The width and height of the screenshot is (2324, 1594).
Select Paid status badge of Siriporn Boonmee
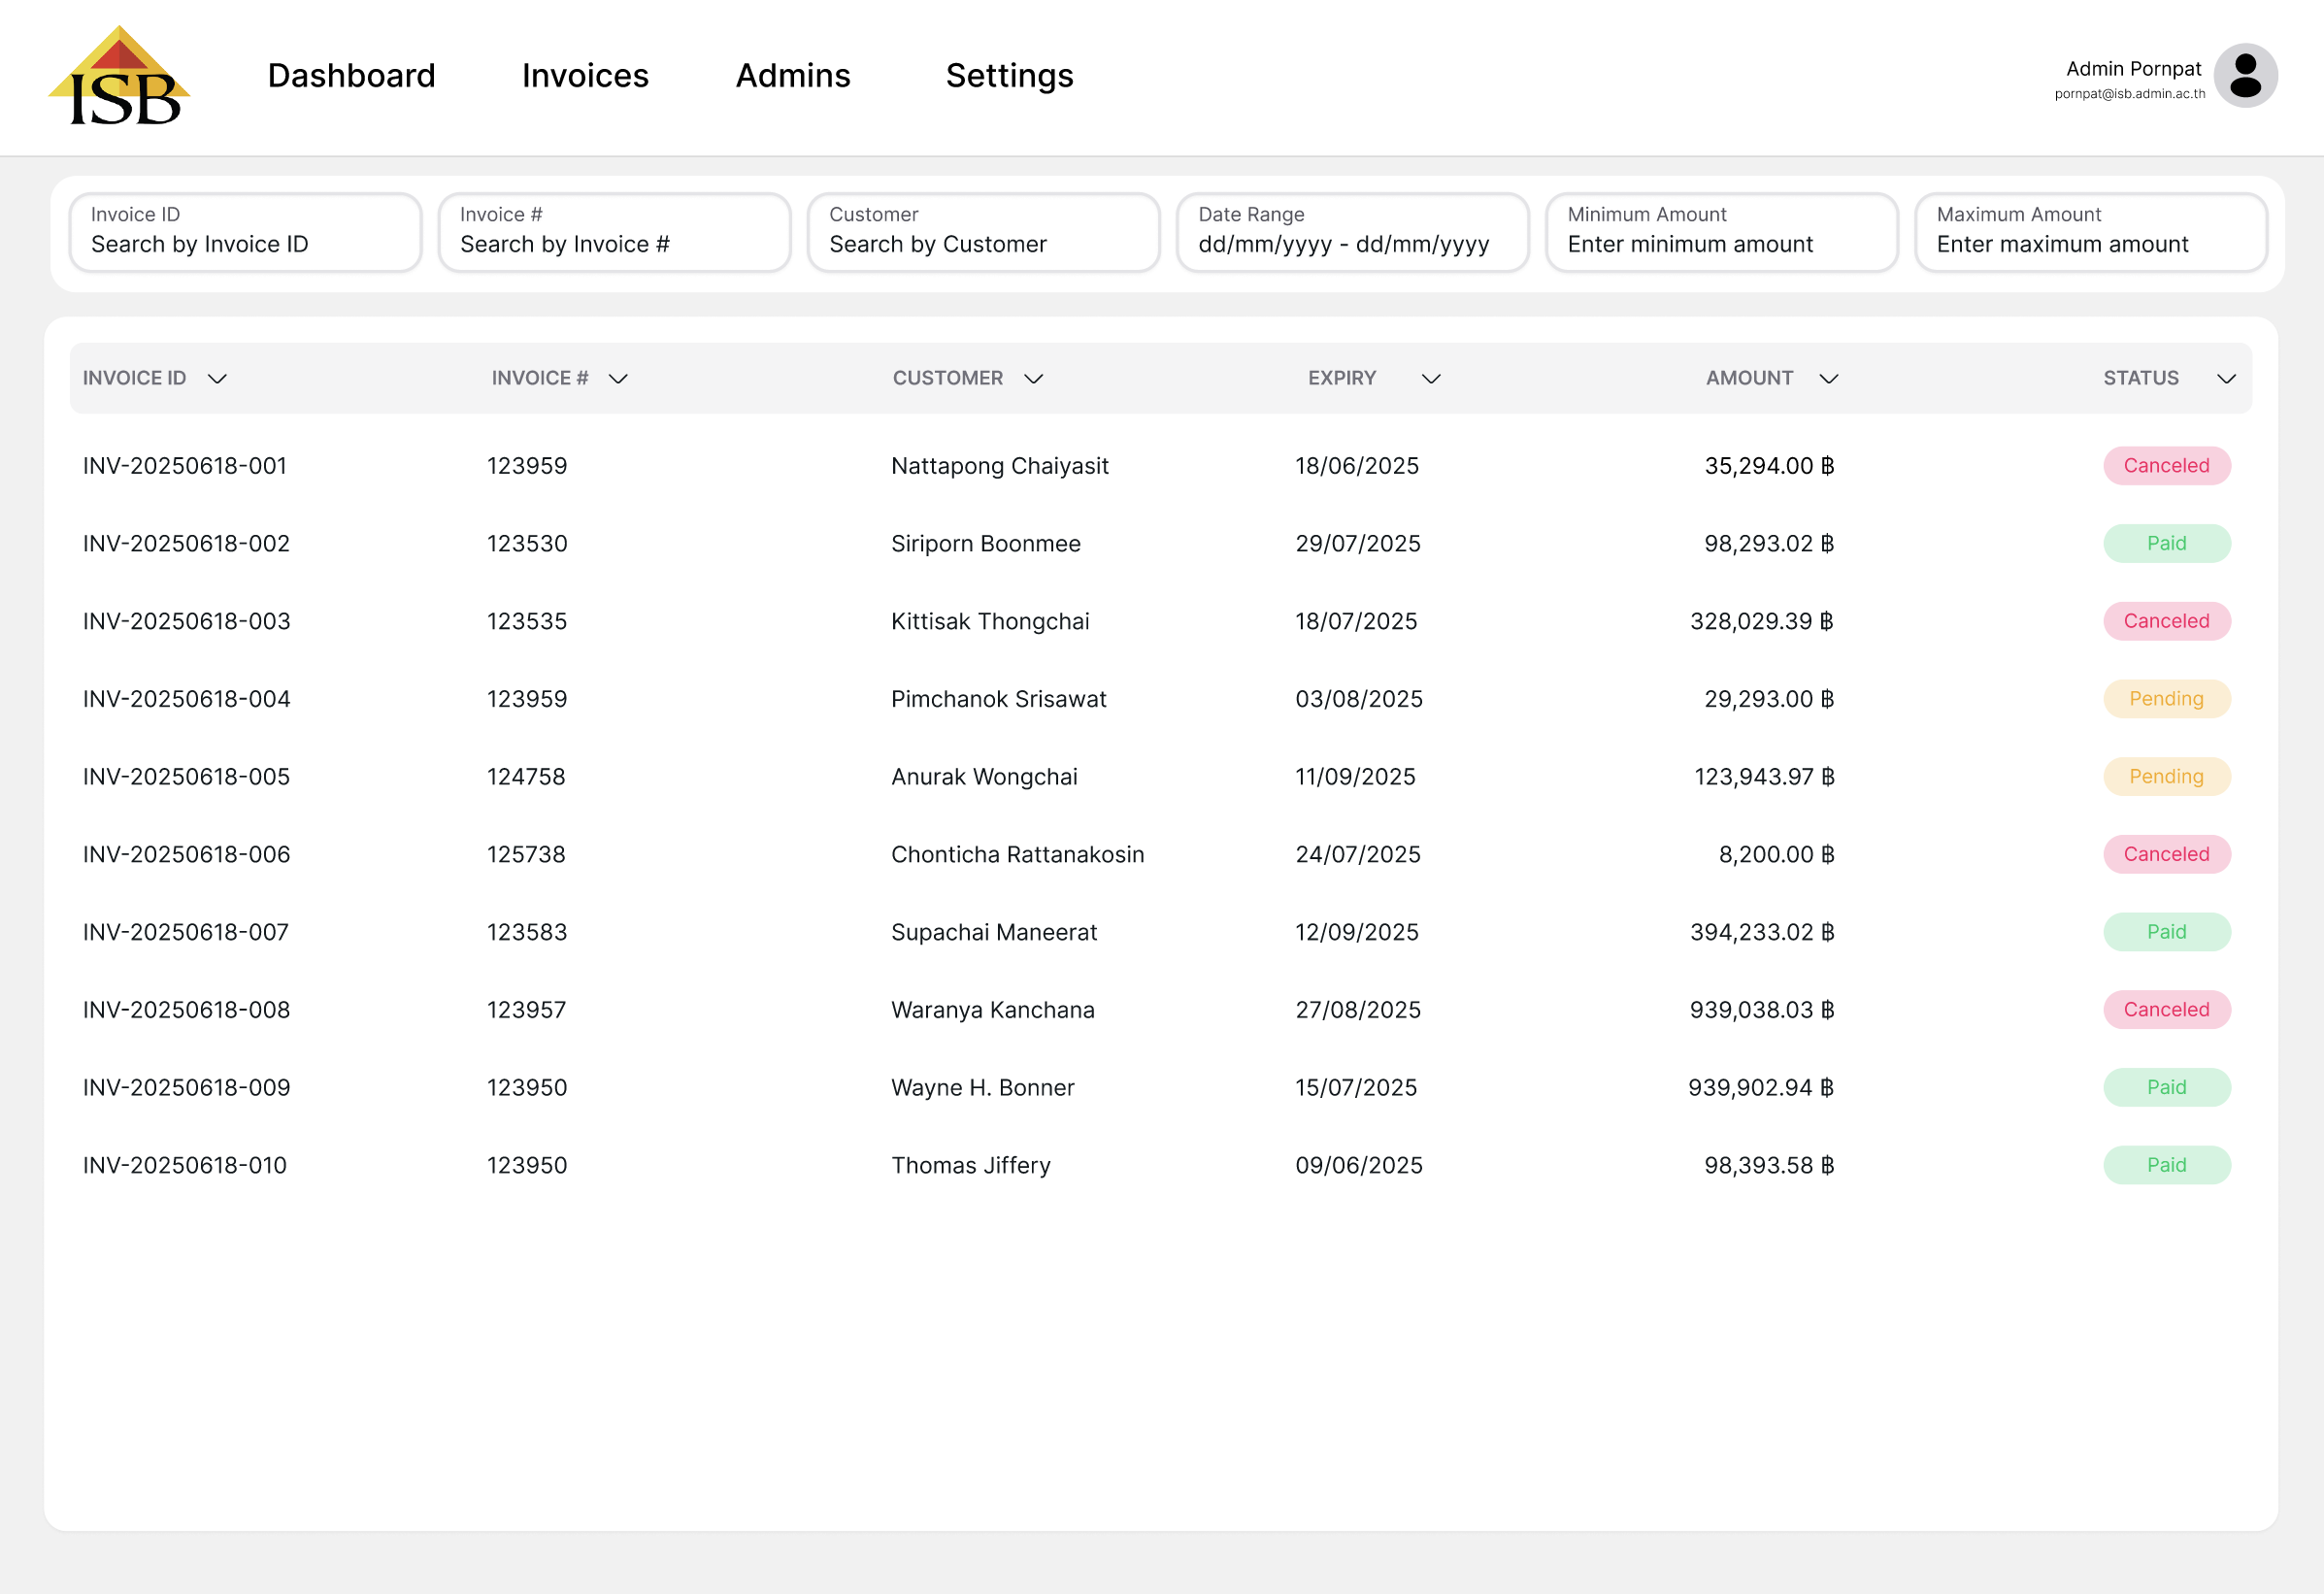click(2166, 544)
